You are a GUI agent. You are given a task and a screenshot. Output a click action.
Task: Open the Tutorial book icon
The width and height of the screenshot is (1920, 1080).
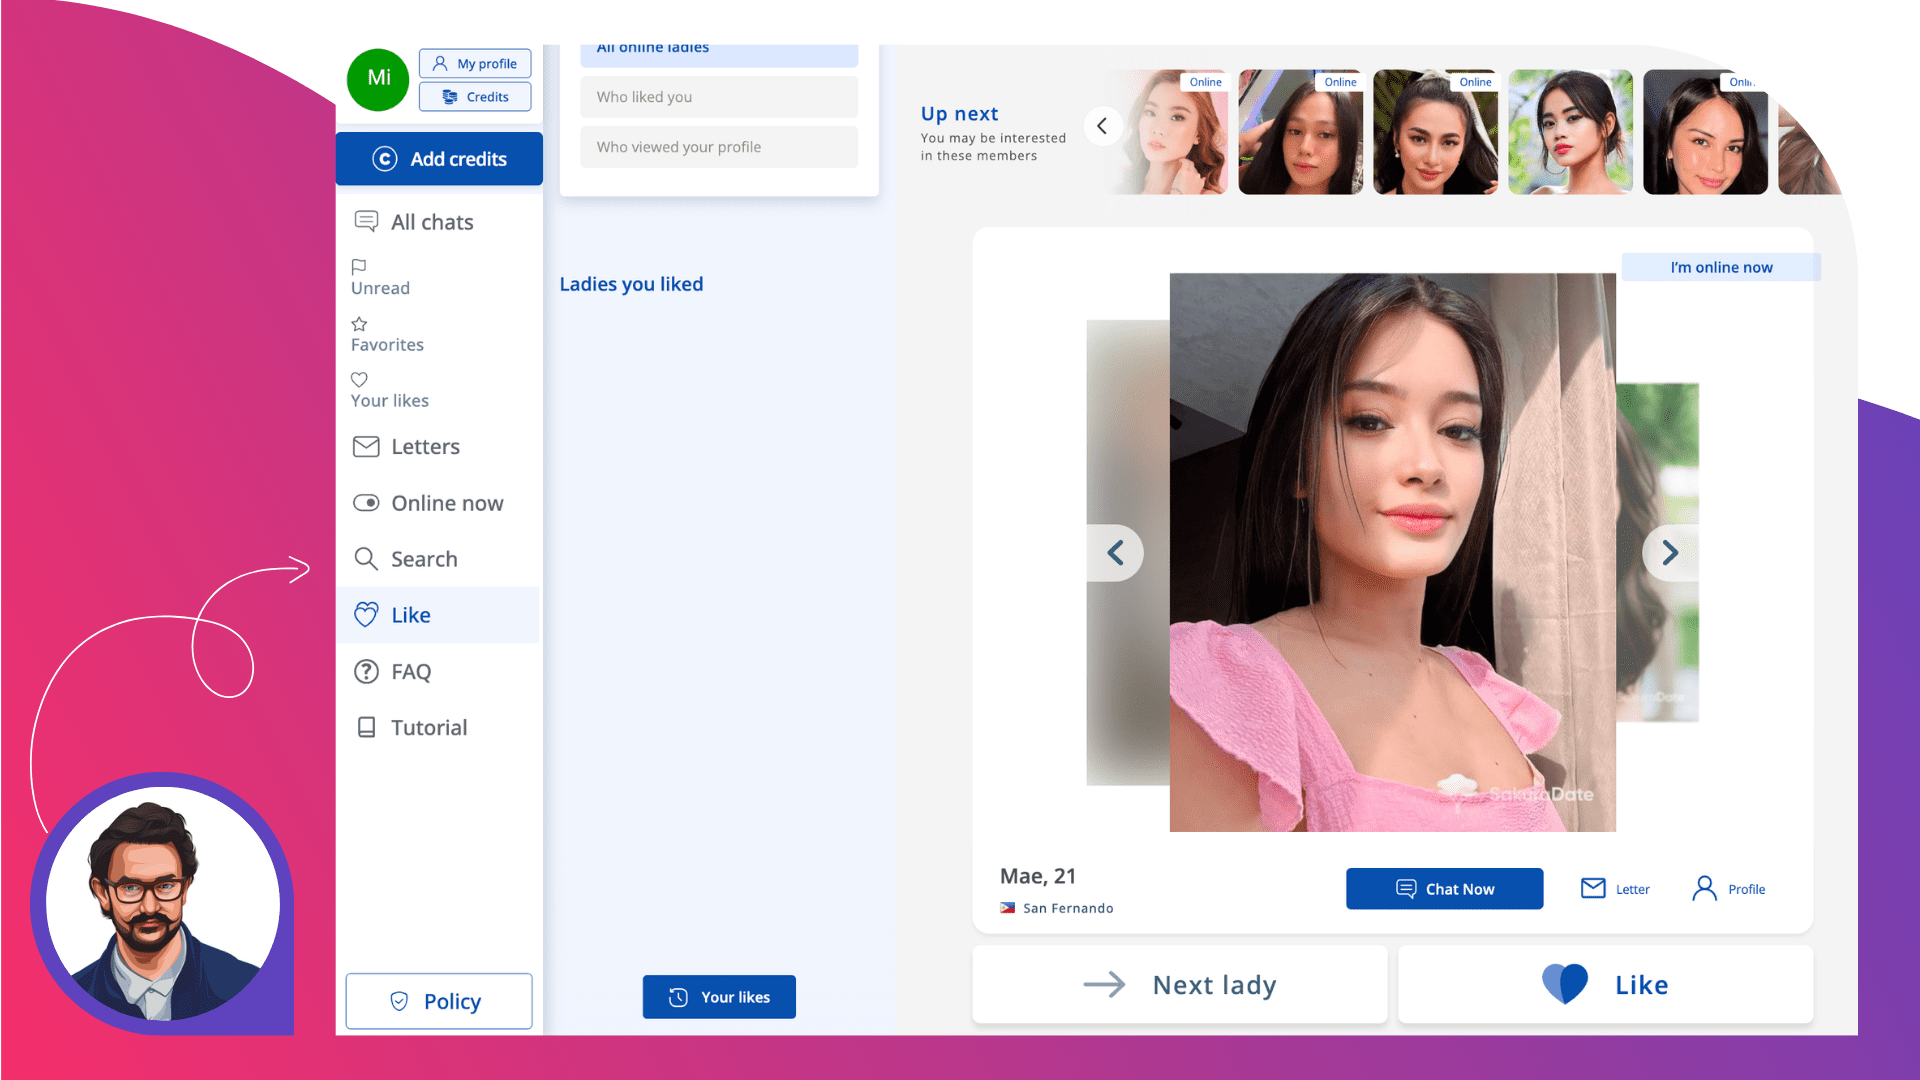(366, 727)
